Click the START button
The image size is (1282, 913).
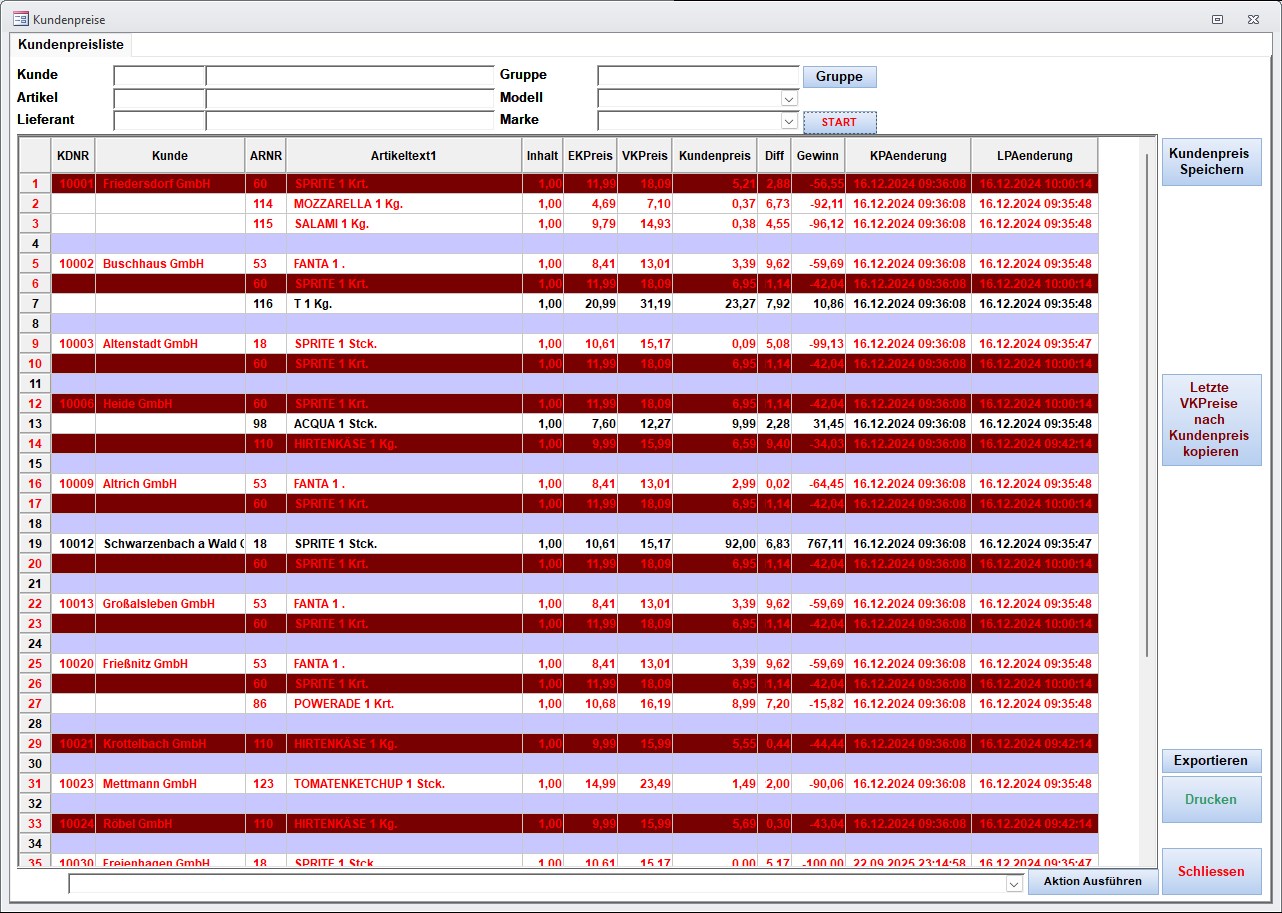tap(839, 122)
